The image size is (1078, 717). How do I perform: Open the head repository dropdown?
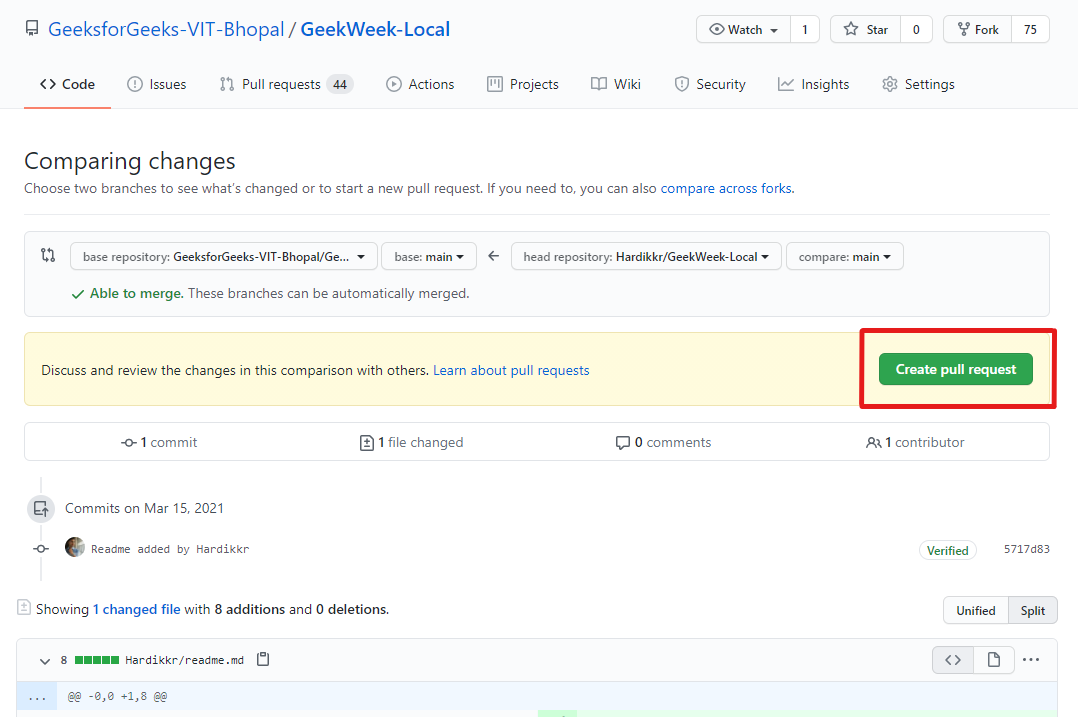point(646,256)
